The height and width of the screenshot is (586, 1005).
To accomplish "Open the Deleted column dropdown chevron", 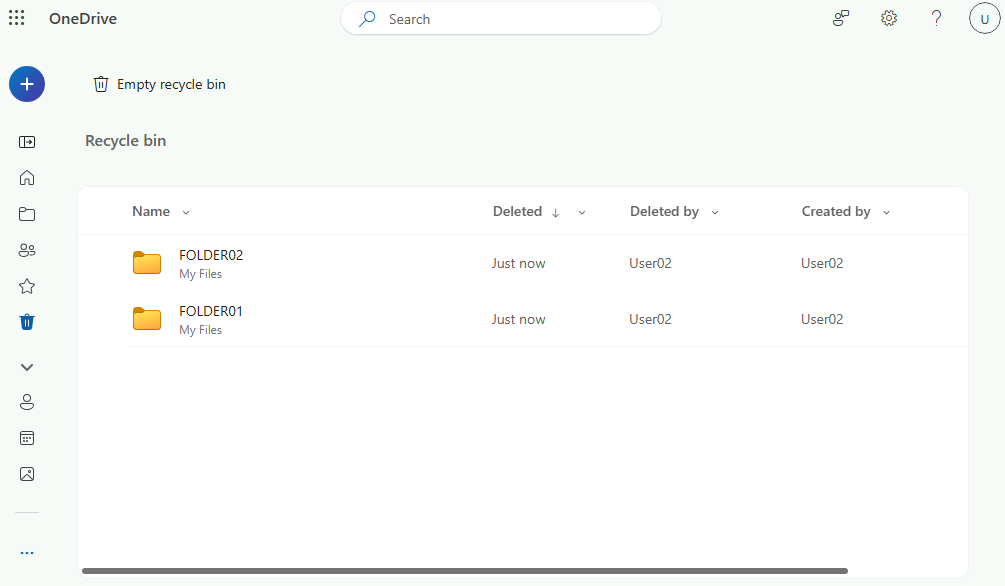I will [582, 212].
